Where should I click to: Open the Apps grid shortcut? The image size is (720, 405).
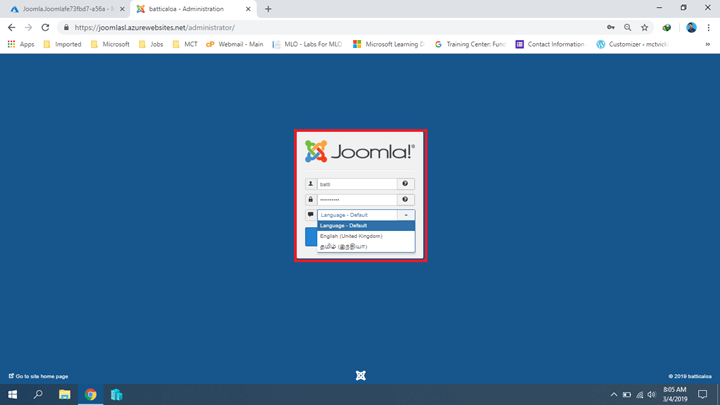tap(21, 44)
